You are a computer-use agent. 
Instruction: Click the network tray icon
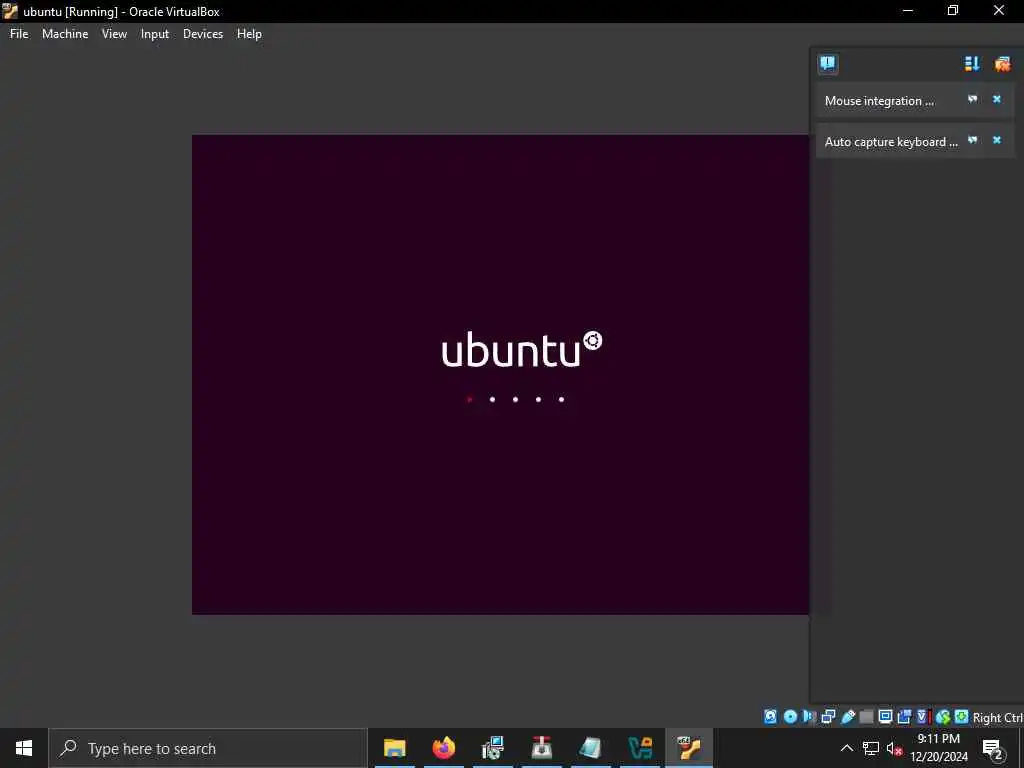click(x=871, y=748)
